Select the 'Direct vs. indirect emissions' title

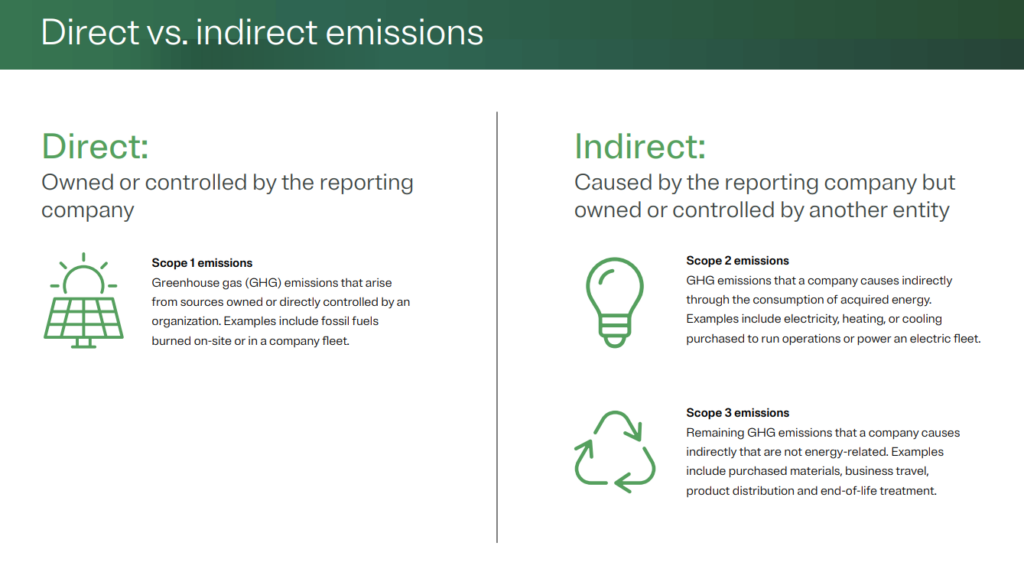262,33
